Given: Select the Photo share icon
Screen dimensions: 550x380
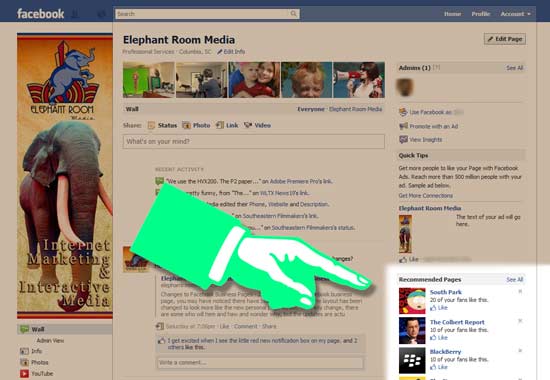Looking at the screenshot, I should [186, 125].
